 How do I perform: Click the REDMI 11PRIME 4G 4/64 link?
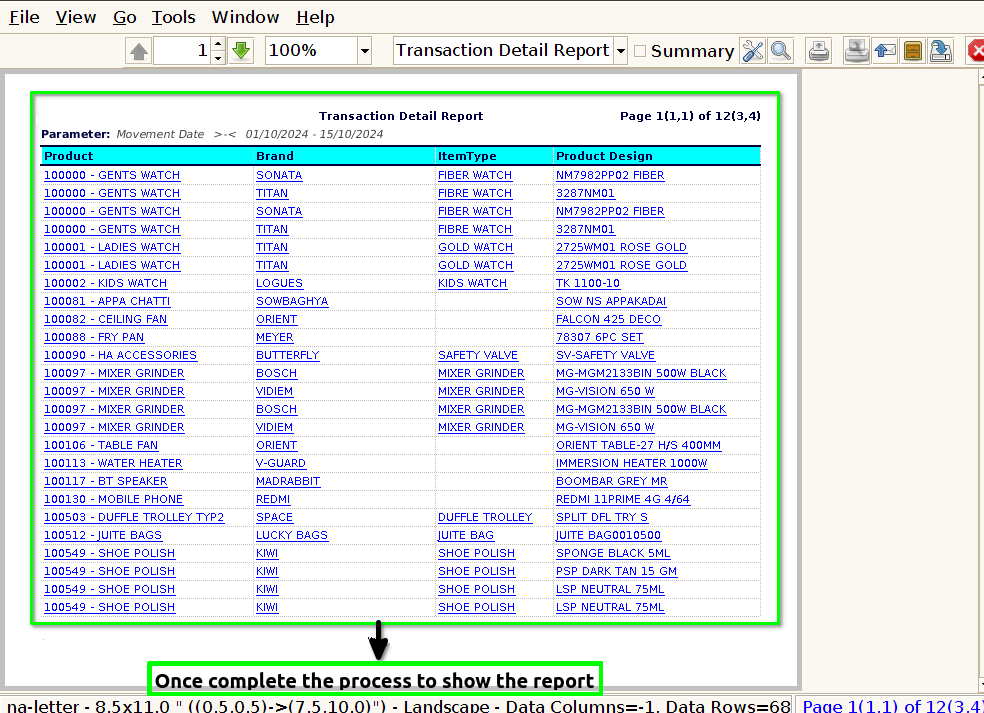coord(623,499)
